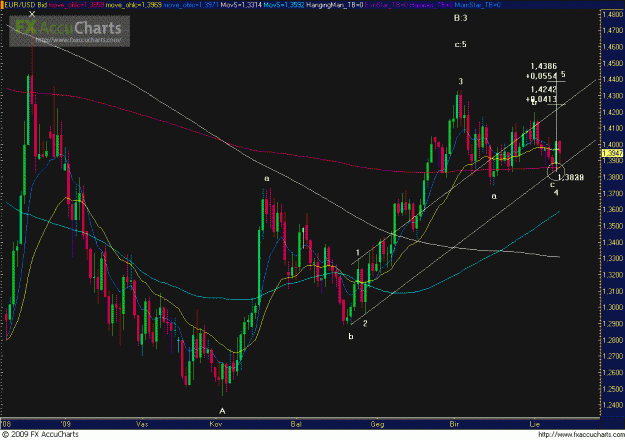Click the '08 date label on time axis
The image size is (625, 440).
click(x=6, y=424)
